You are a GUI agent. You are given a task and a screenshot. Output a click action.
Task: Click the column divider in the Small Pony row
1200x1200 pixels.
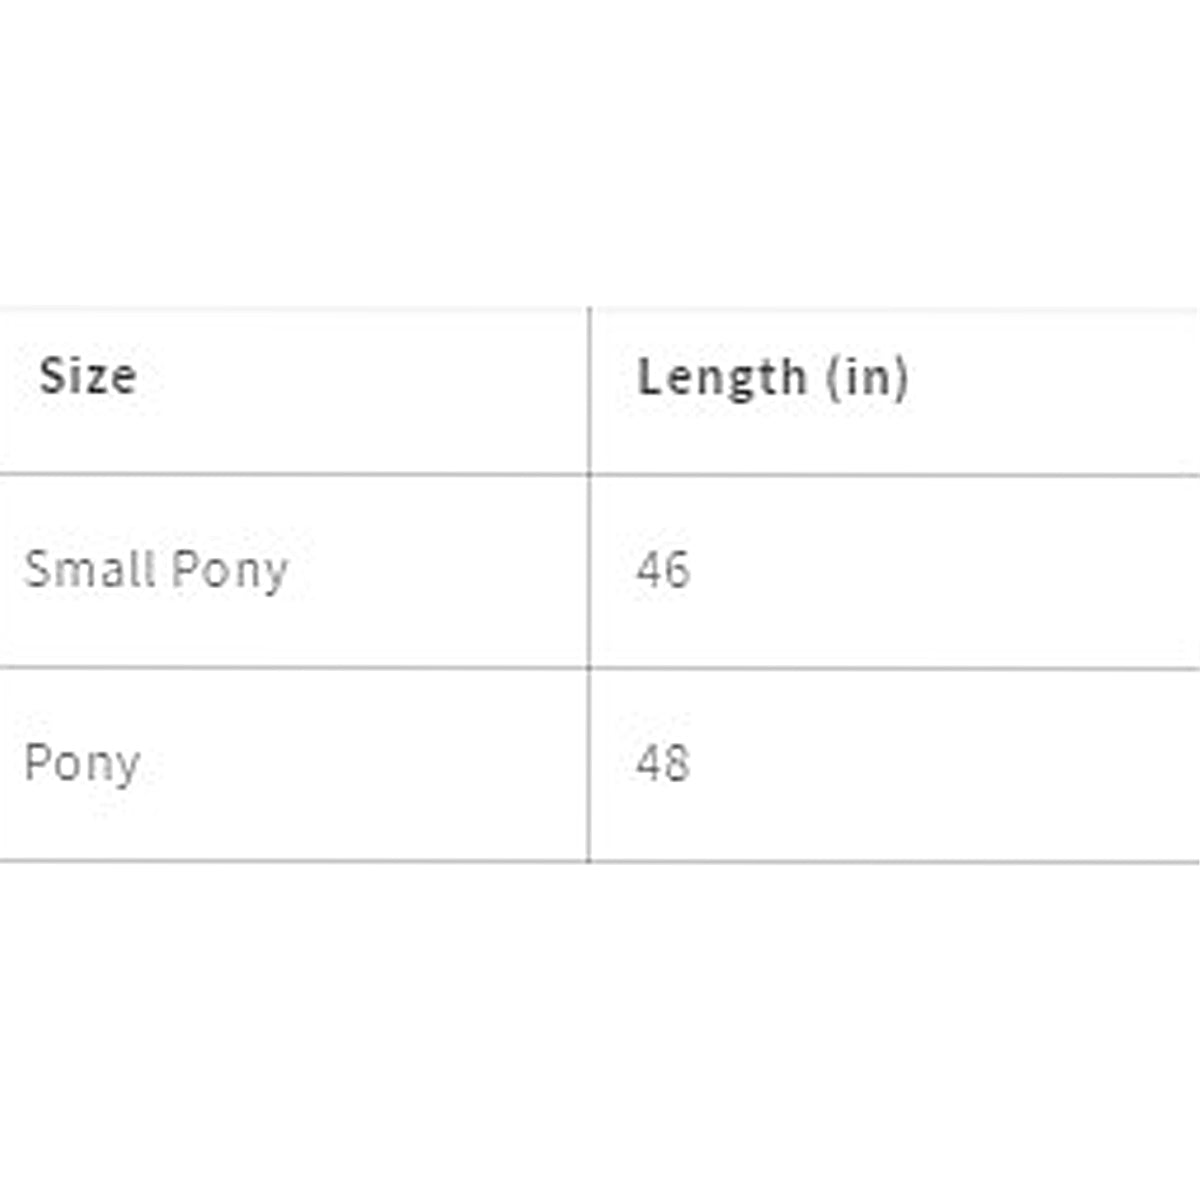[x=589, y=570]
